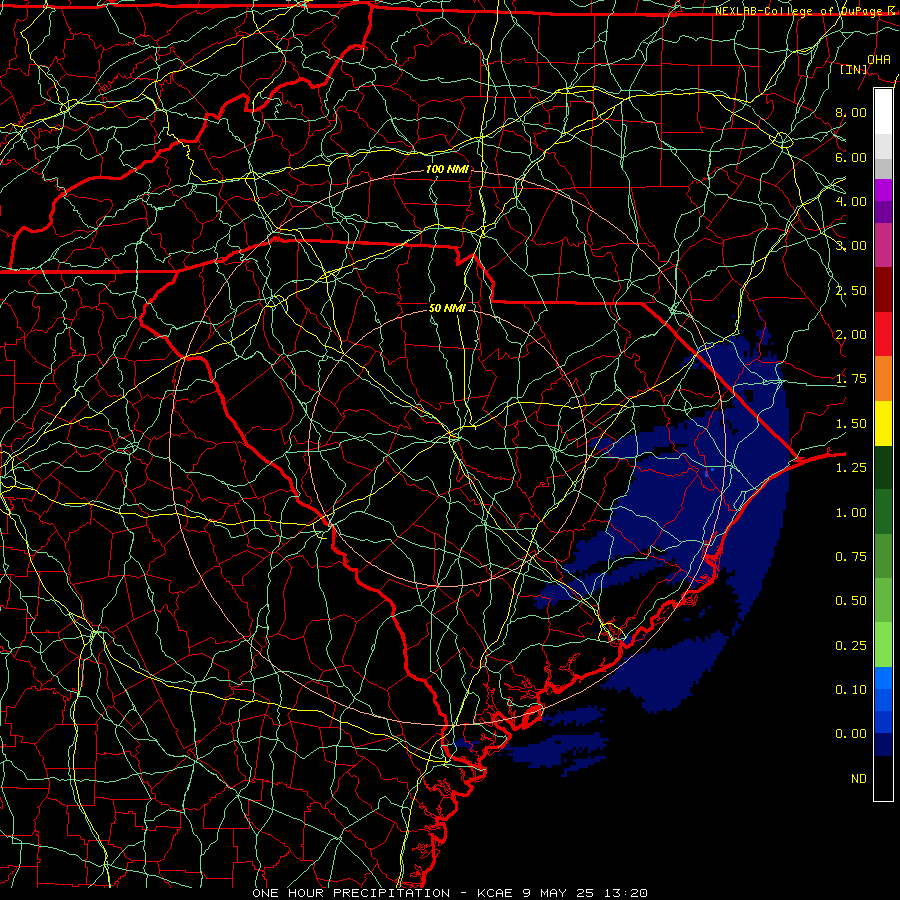Click the 1.25 legend value

click(x=851, y=468)
